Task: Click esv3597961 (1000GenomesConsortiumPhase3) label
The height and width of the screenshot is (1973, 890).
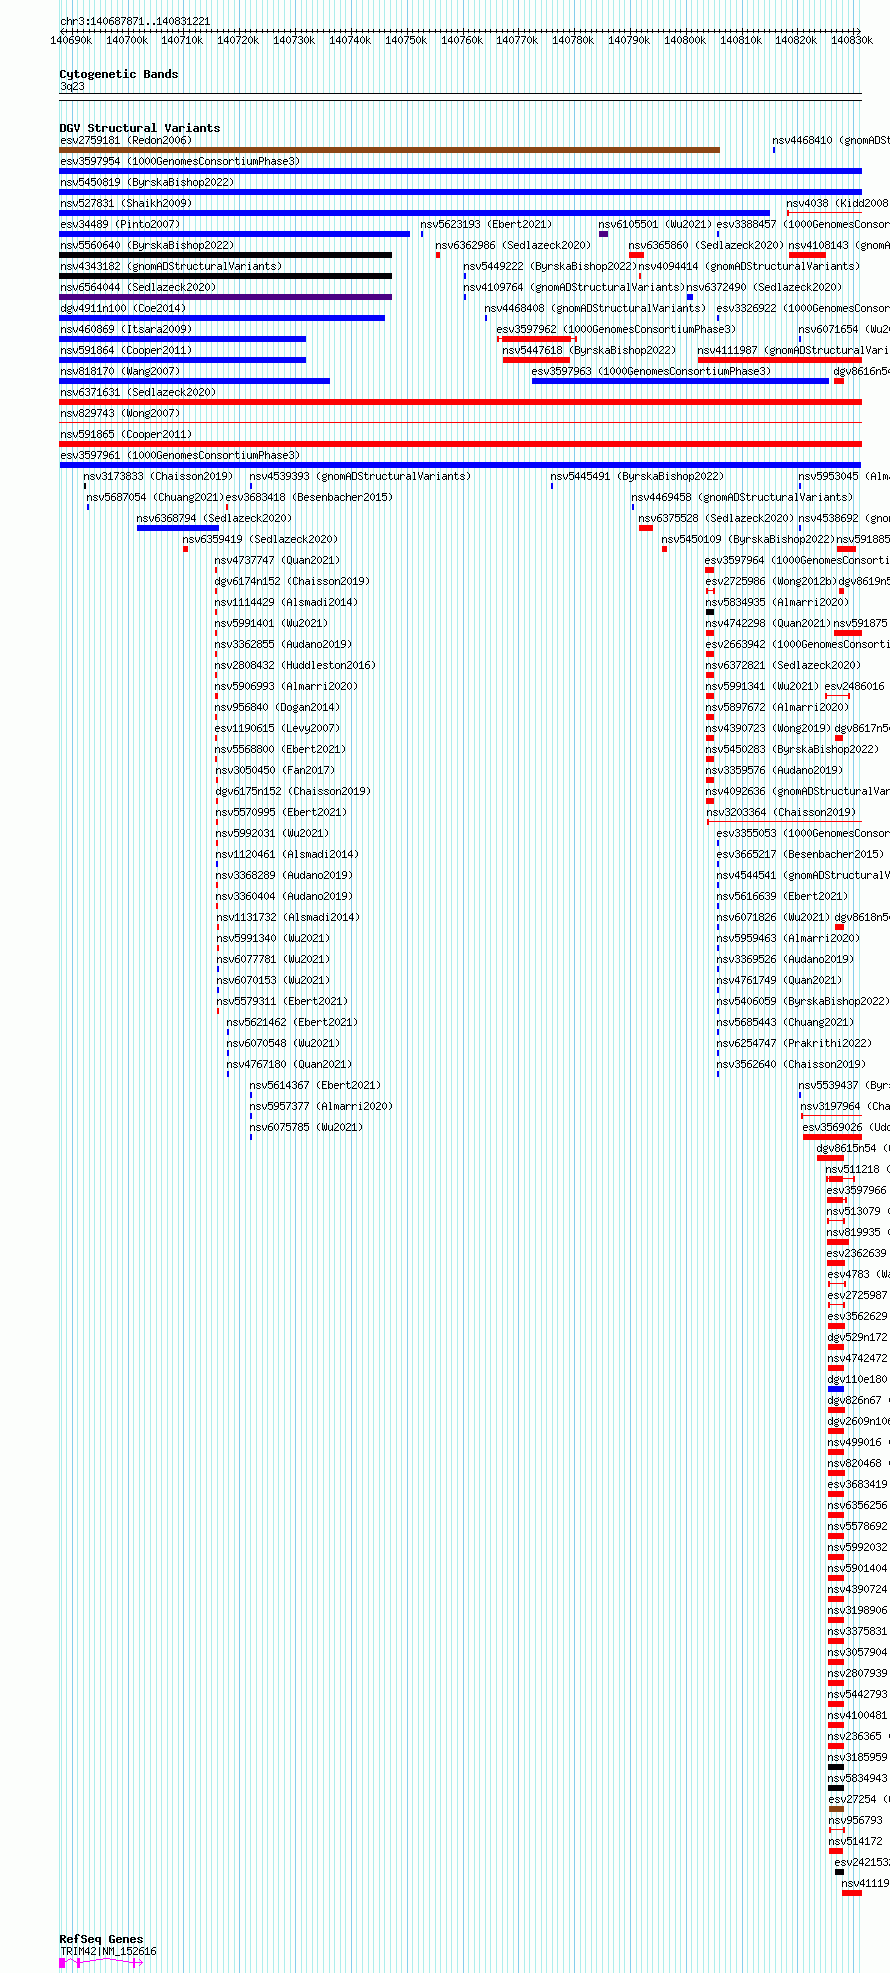Action: click(x=180, y=456)
